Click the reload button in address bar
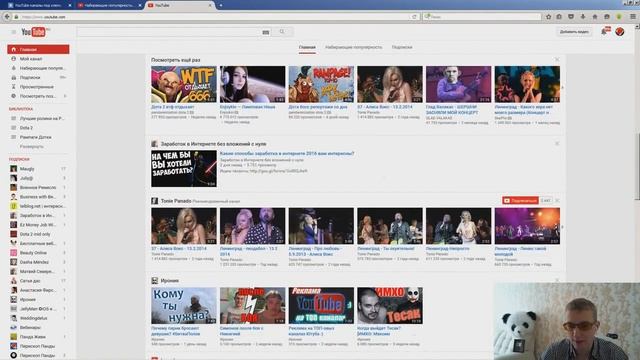 (x=414, y=17)
